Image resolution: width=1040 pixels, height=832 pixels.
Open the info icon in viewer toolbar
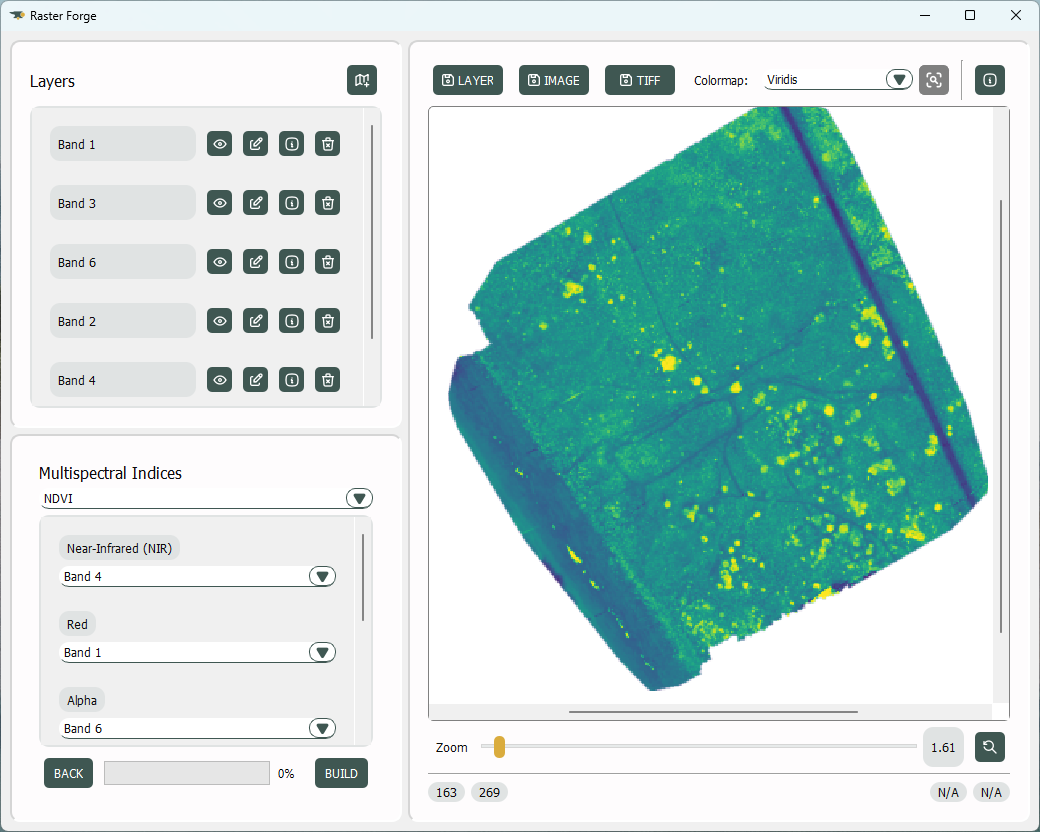[990, 80]
